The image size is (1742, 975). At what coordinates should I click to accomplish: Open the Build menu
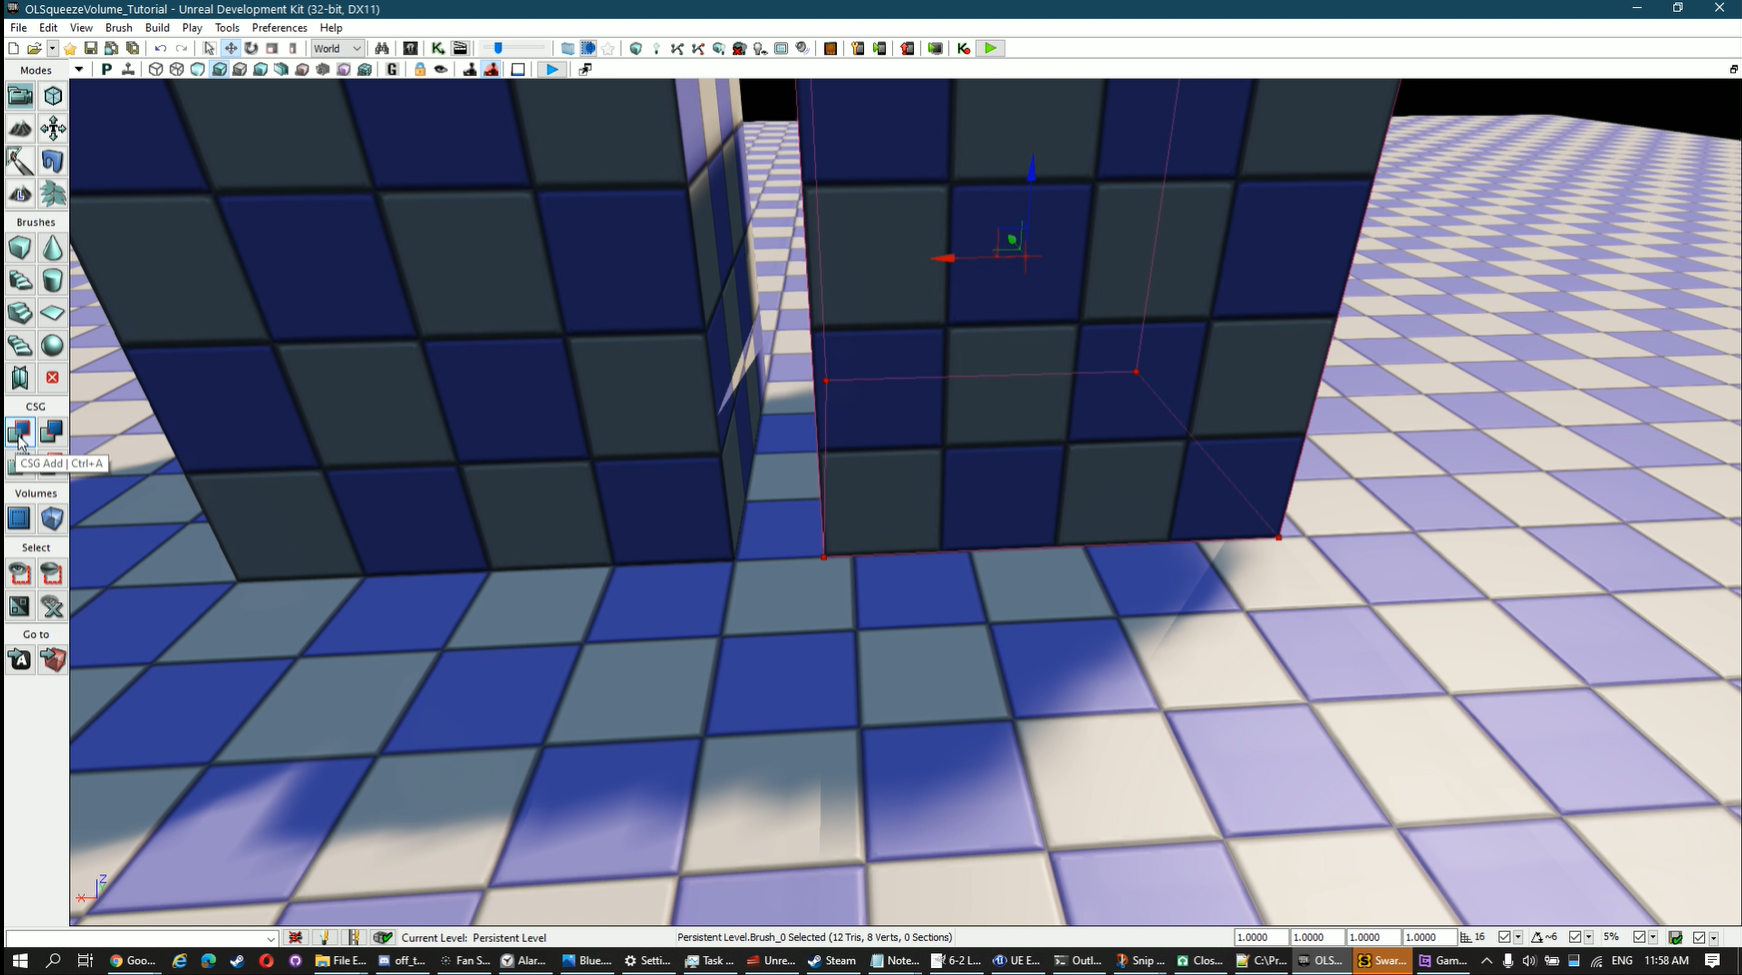(157, 28)
